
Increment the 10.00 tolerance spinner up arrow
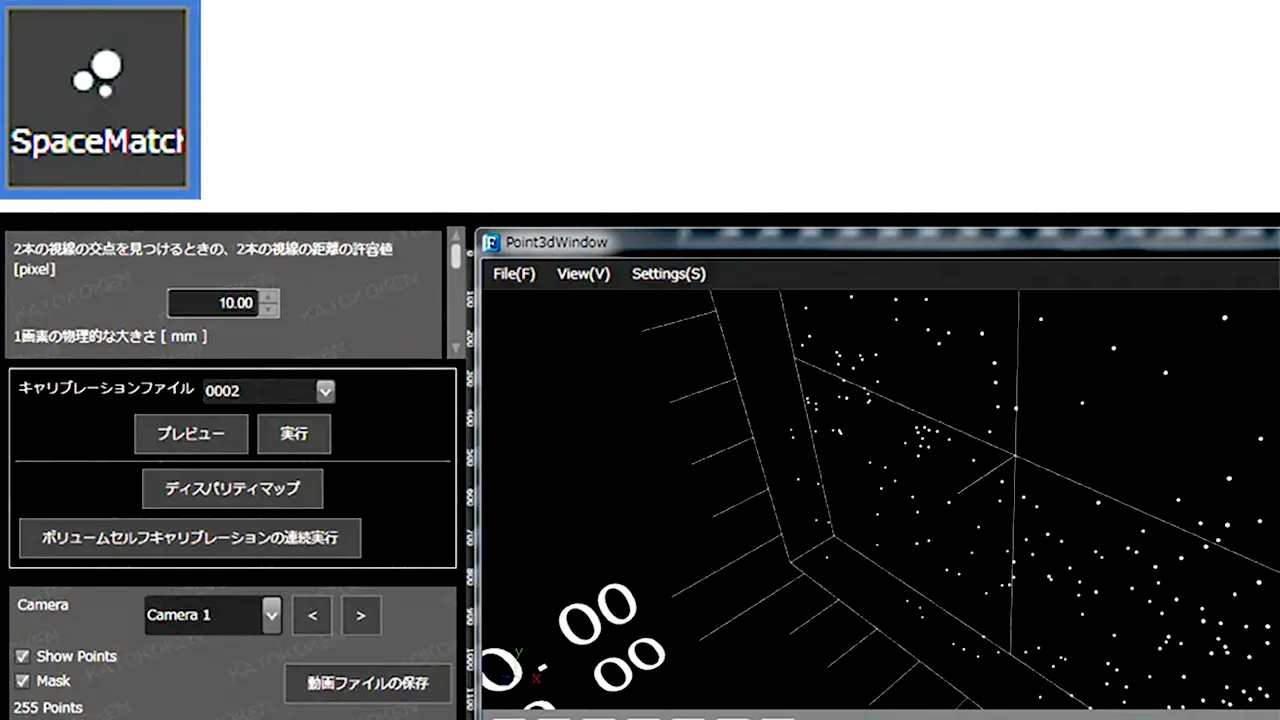pyautogui.click(x=269, y=296)
